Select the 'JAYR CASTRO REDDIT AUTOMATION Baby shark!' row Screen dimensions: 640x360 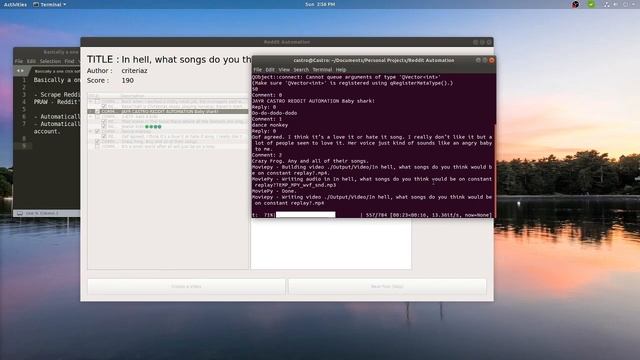[168, 111]
